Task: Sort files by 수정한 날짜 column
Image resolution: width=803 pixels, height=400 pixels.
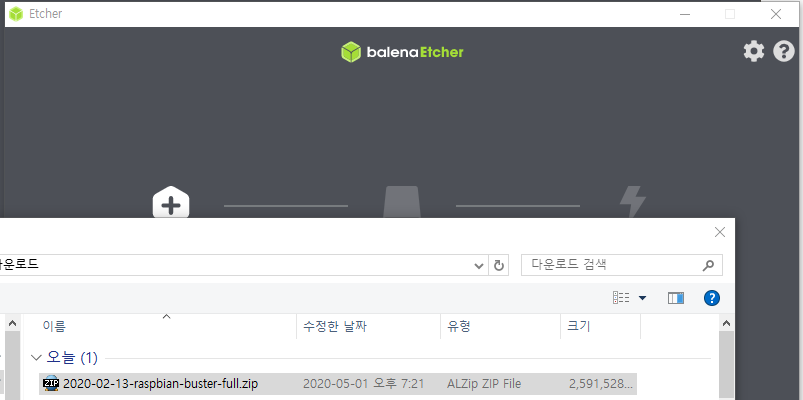Action: [x=368, y=326]
